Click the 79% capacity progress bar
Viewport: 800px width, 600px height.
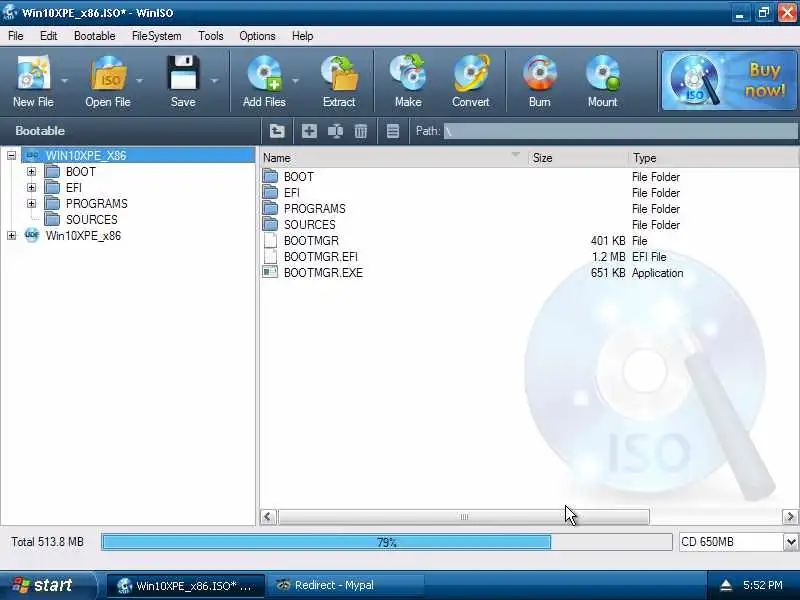[386, 542]
